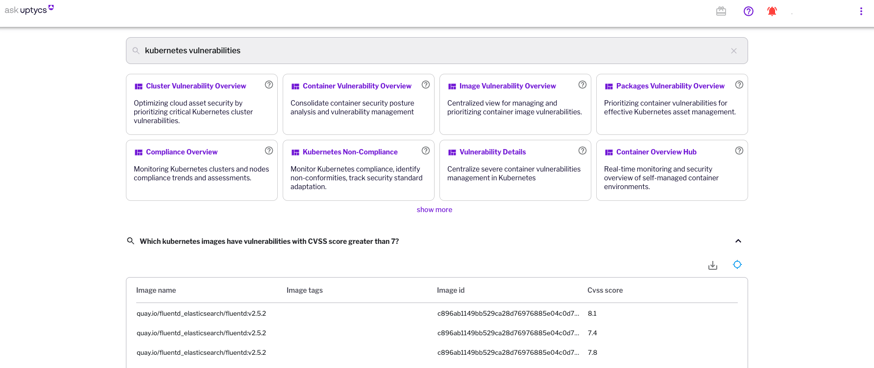Download the query results
The image size is (874, 368).
pos(712,265)
